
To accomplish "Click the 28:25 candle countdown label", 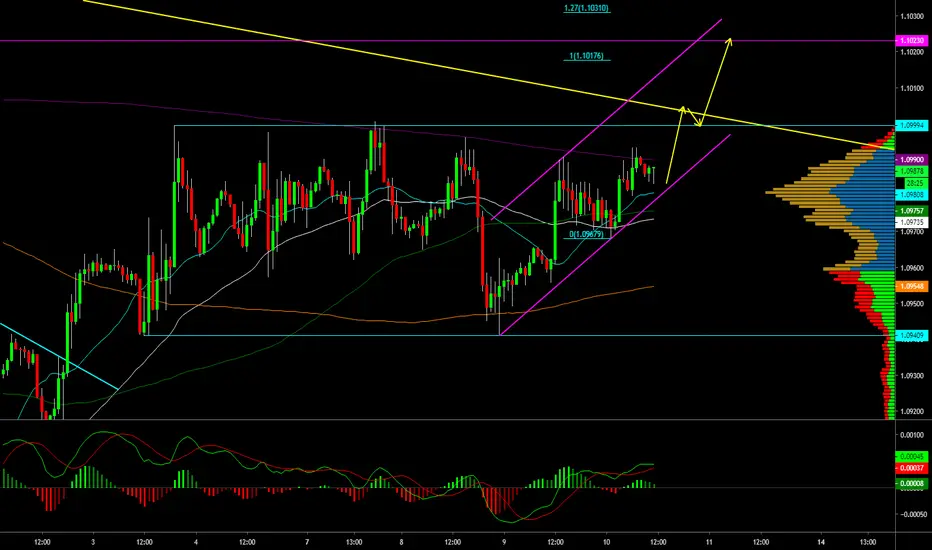I will (914, 183).
